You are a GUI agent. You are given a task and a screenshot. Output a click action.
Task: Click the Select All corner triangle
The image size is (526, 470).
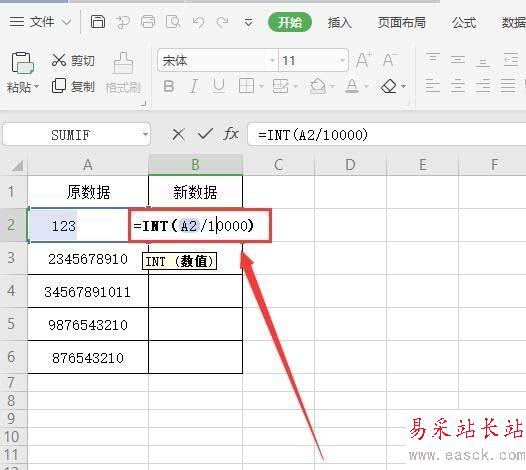[17, 165]
